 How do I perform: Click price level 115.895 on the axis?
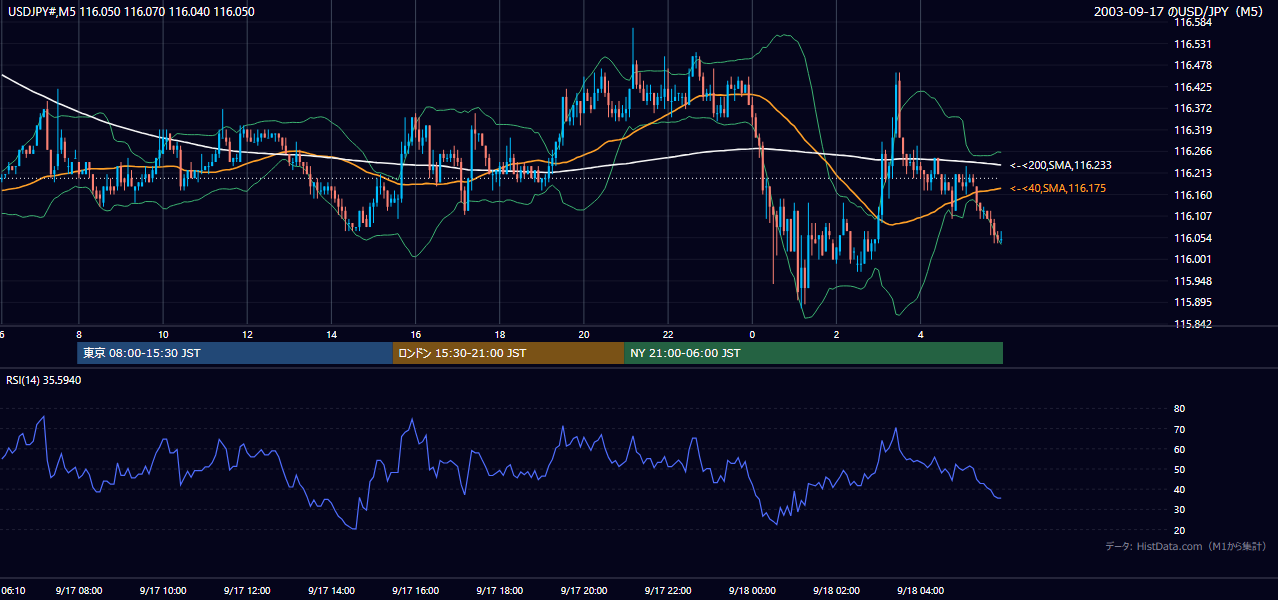tap(1192, 303)
